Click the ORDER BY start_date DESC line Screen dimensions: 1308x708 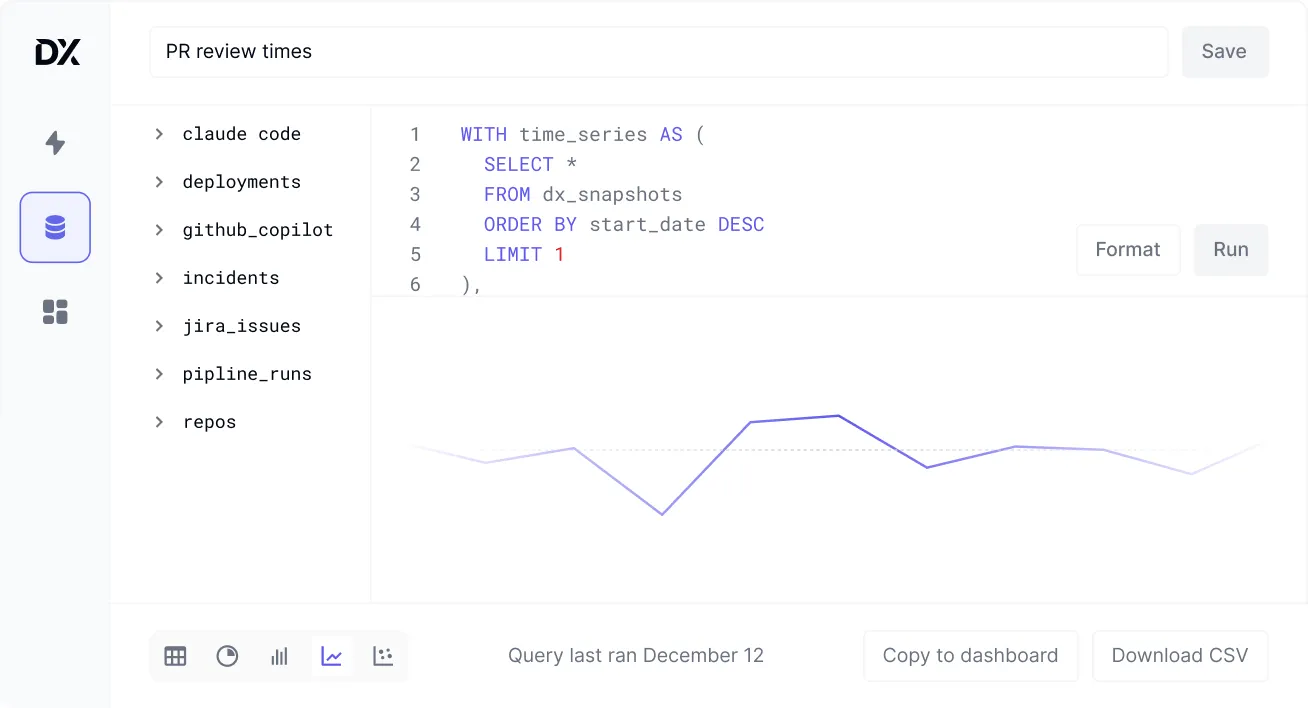(x=624, y=224)
